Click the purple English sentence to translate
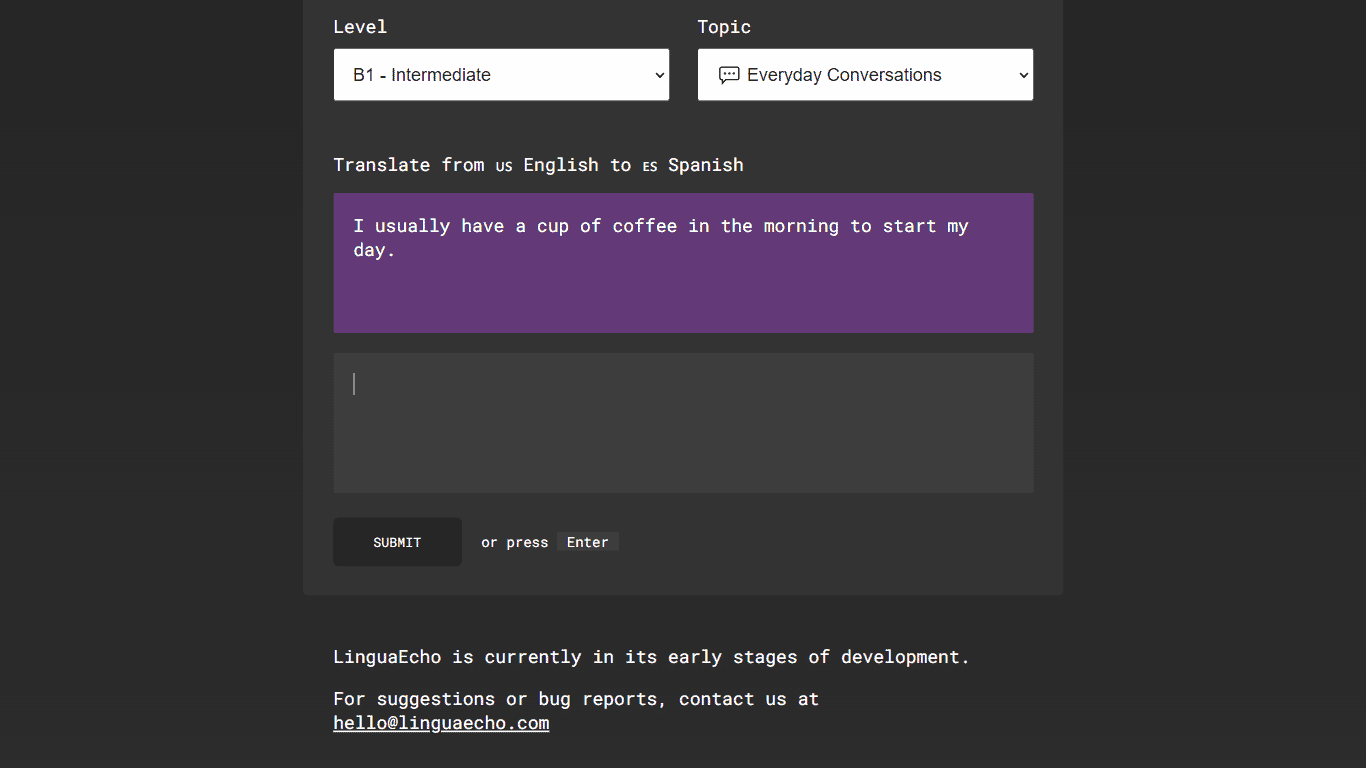 coord(683,263)
